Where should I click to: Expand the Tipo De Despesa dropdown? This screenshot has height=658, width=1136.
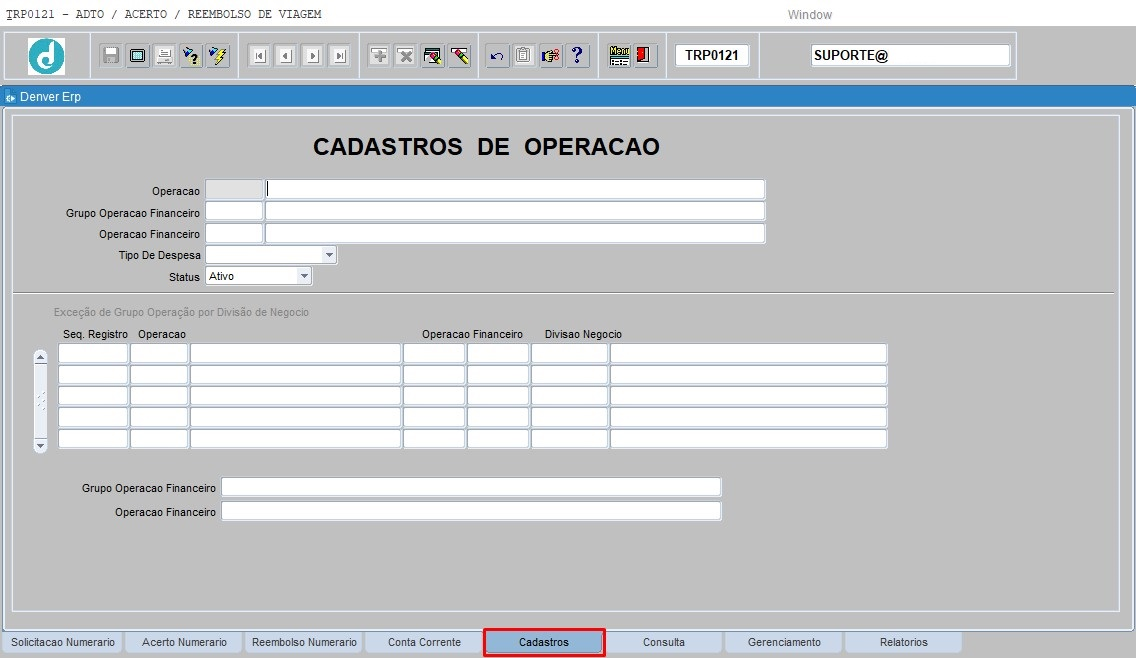click(329, 255)
